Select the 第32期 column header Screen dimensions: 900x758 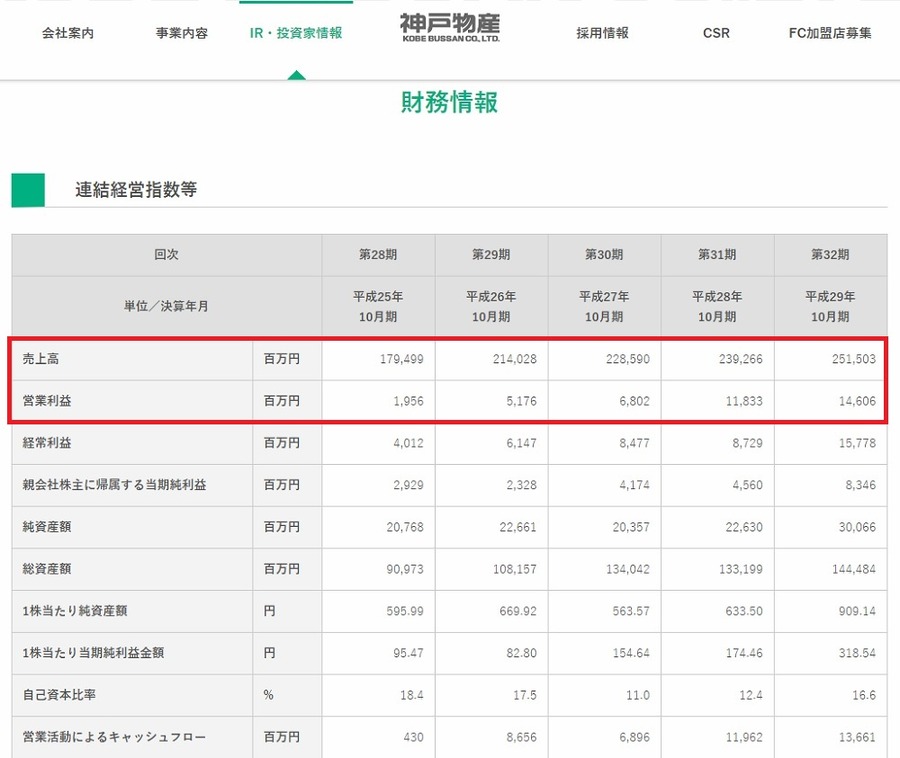pos(830,255)
